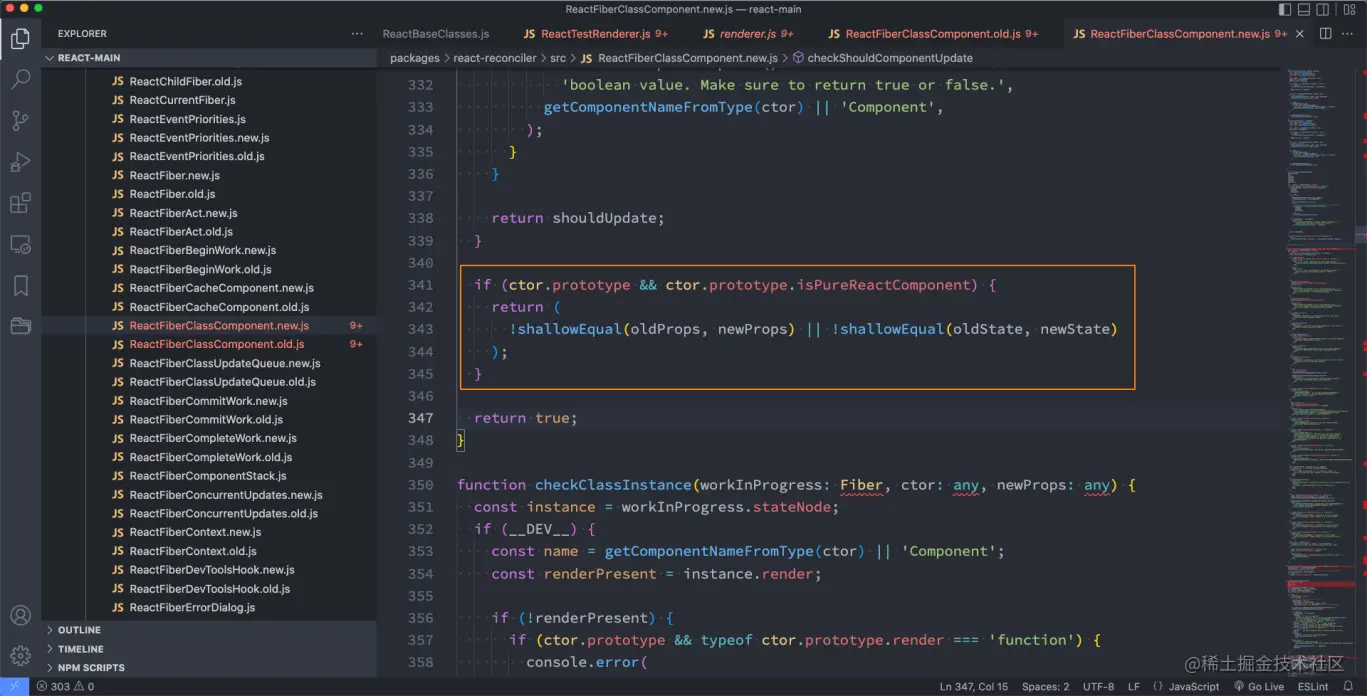Viewport: 1367px width, 696px height.
Task: Click 'react-reconciler' breadcrumb segment
Action: [494, 58]
